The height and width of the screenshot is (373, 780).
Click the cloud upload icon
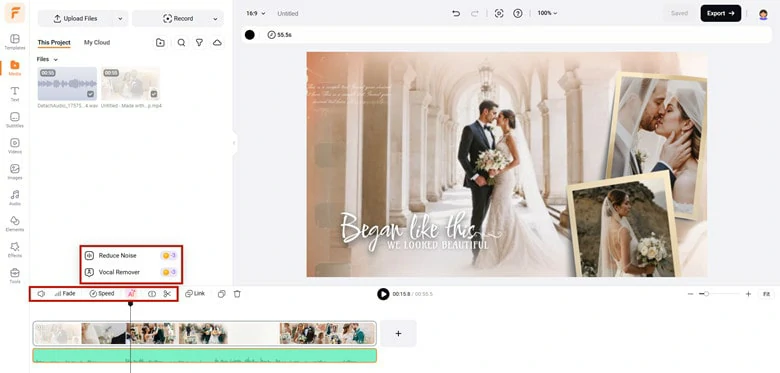(217, 43)
